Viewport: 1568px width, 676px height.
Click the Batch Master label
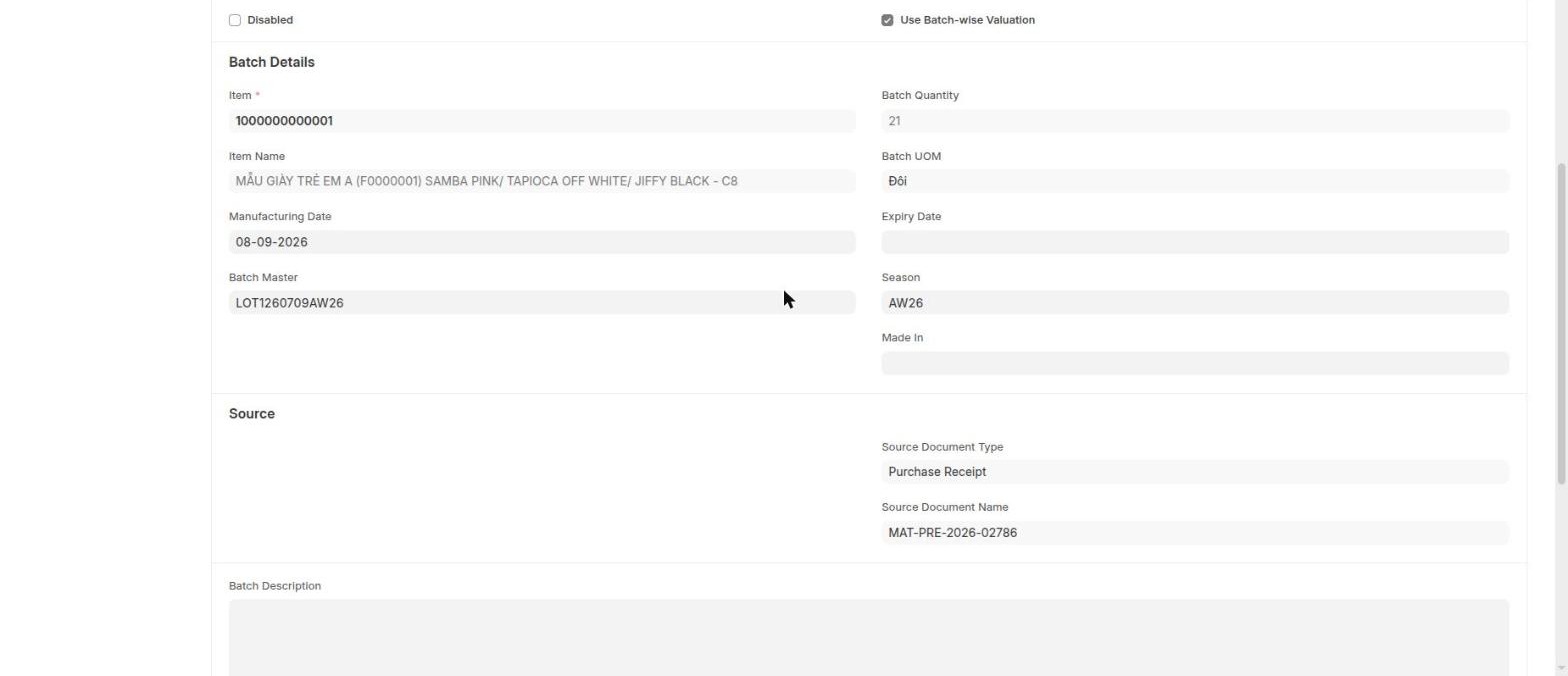pyautogui.click(x=263, y=277)
